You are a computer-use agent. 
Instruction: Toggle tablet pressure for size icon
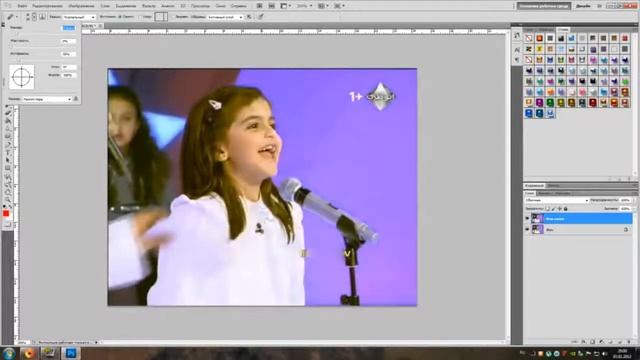[x=260, y=17]
